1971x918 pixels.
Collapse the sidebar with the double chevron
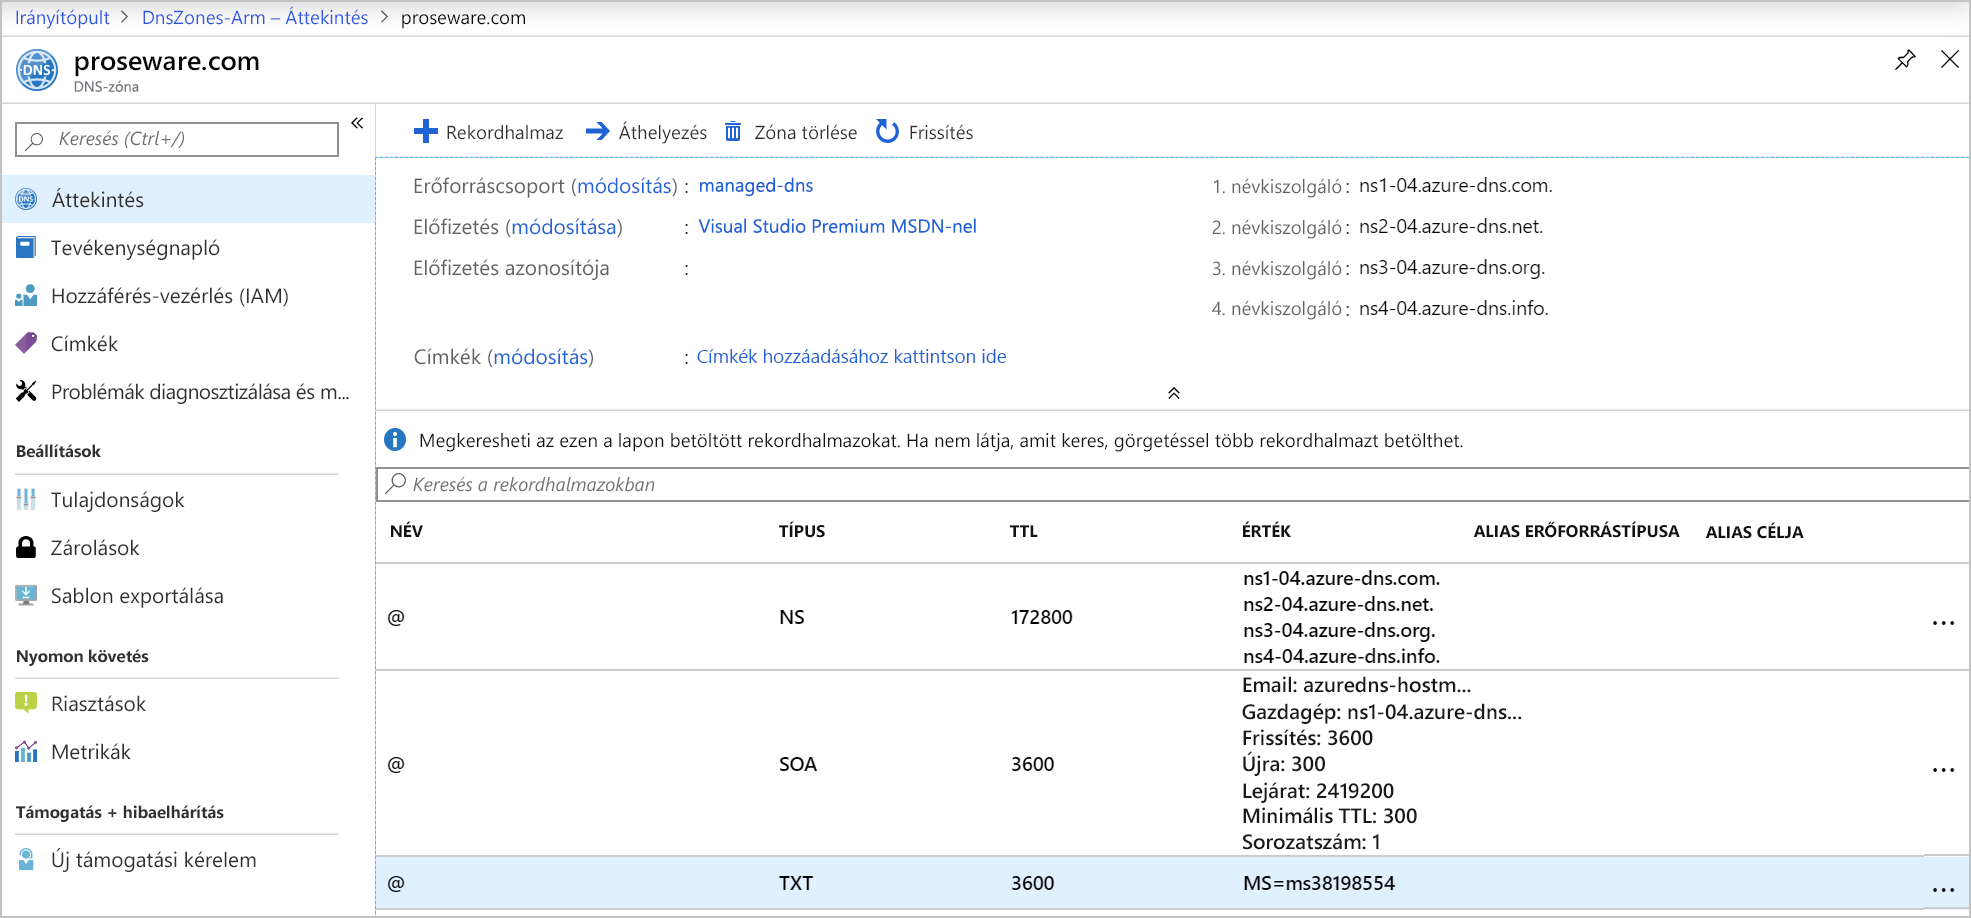pos(357,123)
